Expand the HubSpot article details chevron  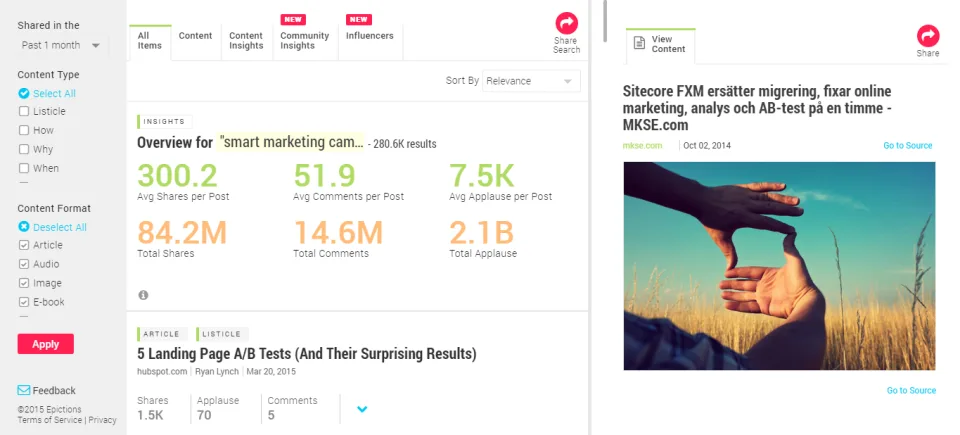click(362, 409)
